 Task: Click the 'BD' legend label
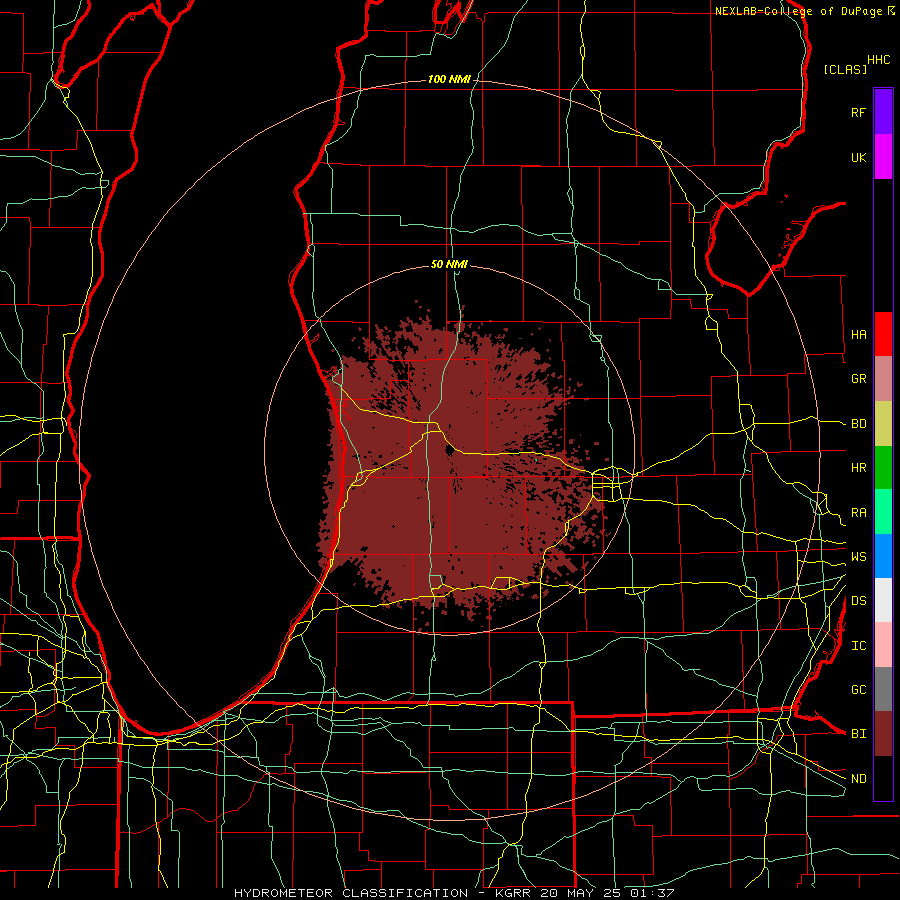(858, 424)
